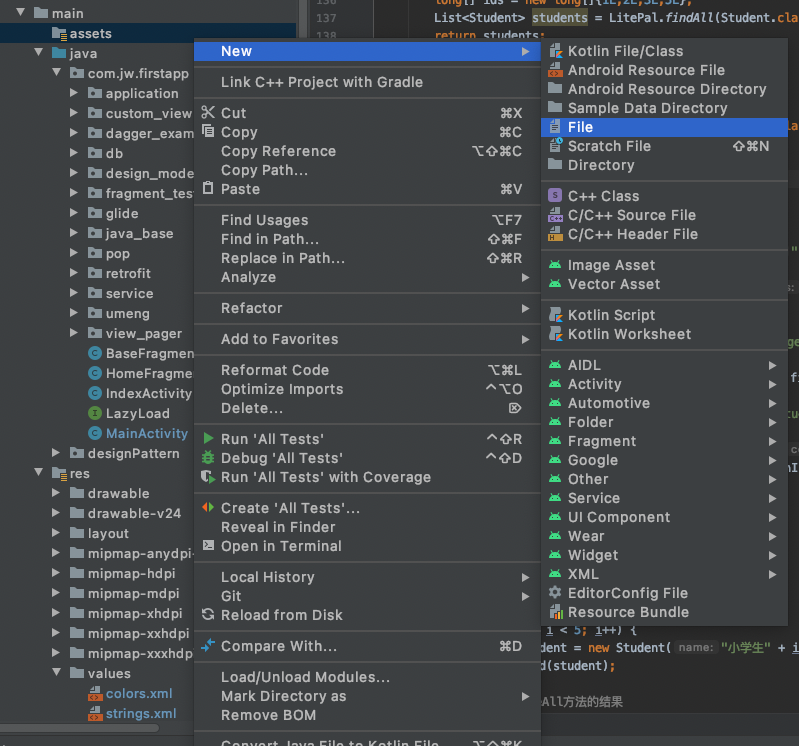Select the LazyLoad interface
799x746 pixels.
coord(138,413)
